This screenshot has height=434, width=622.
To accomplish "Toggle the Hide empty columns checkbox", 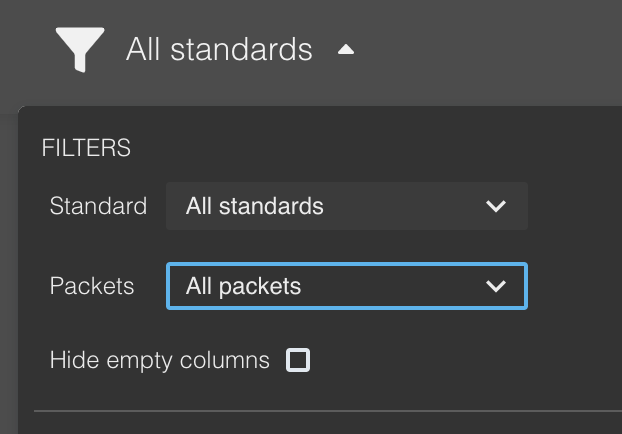I will pos(298,360).
